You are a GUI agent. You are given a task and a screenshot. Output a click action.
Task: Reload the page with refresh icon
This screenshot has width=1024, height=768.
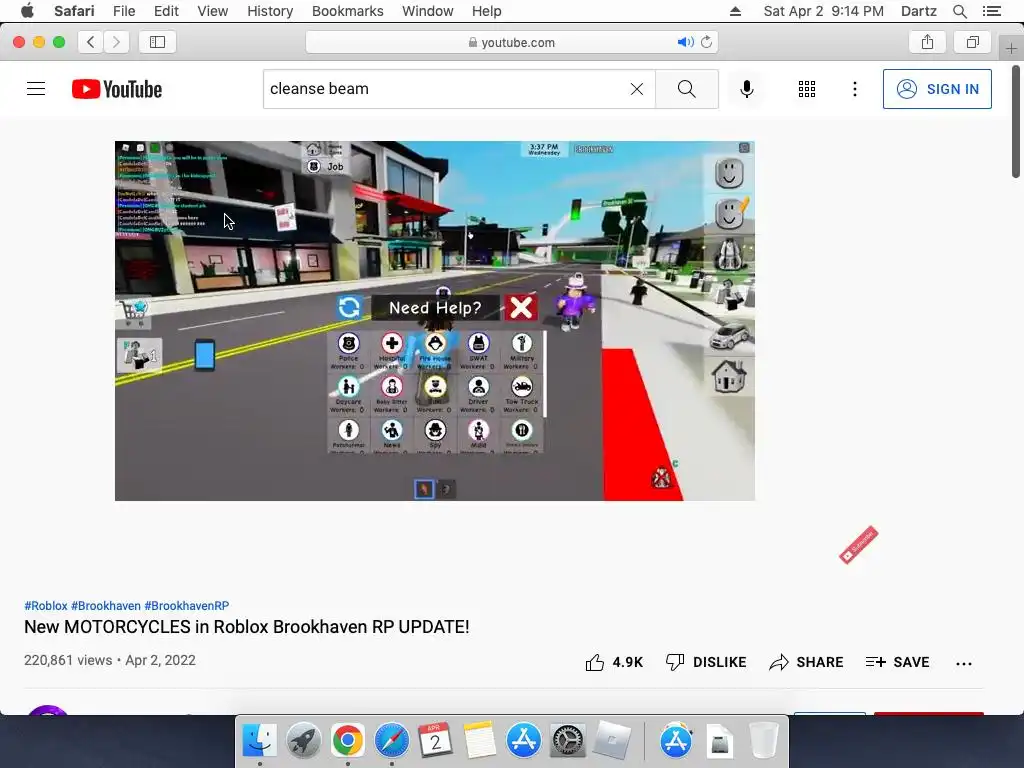point(707,42)
